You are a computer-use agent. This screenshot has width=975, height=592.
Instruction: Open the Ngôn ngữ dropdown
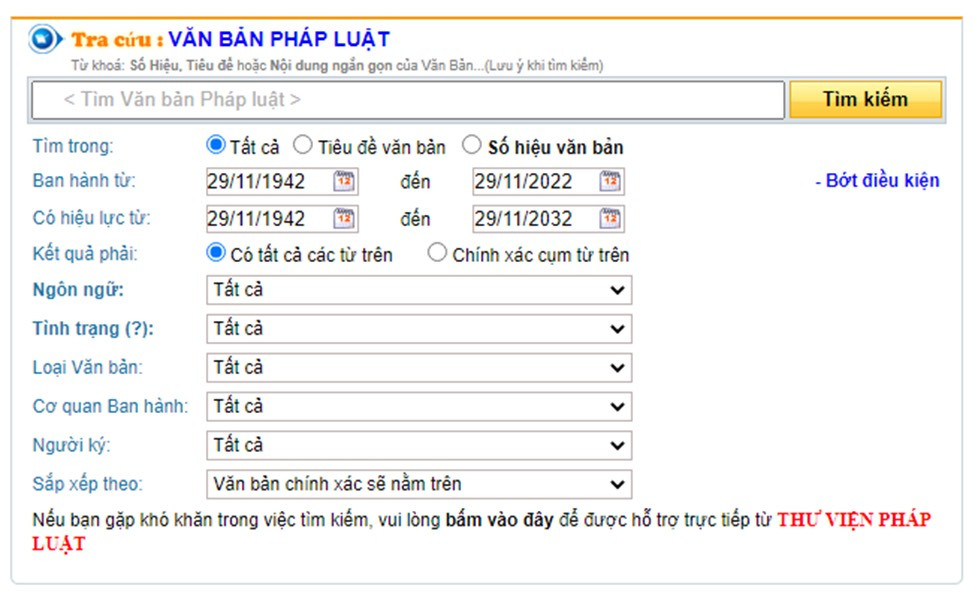pyautogui.click(x=418, y=290)
